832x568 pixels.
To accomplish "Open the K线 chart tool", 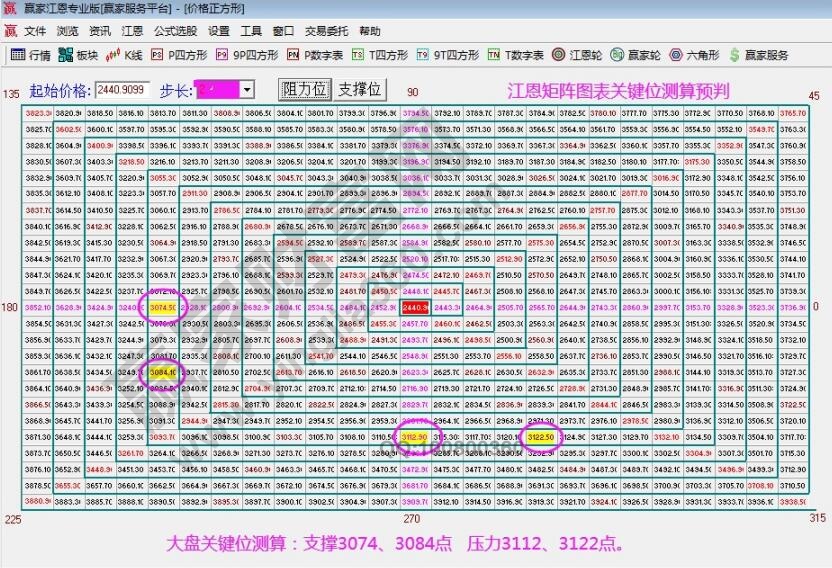I will (125, 55).
